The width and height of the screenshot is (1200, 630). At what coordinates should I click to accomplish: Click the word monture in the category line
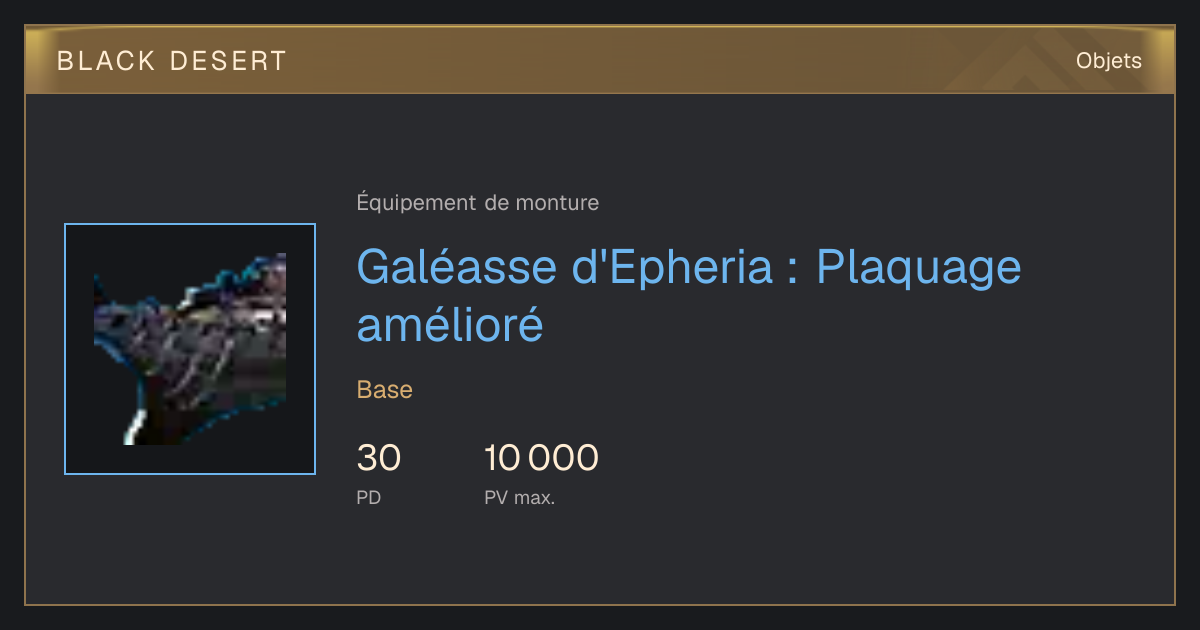557,203
